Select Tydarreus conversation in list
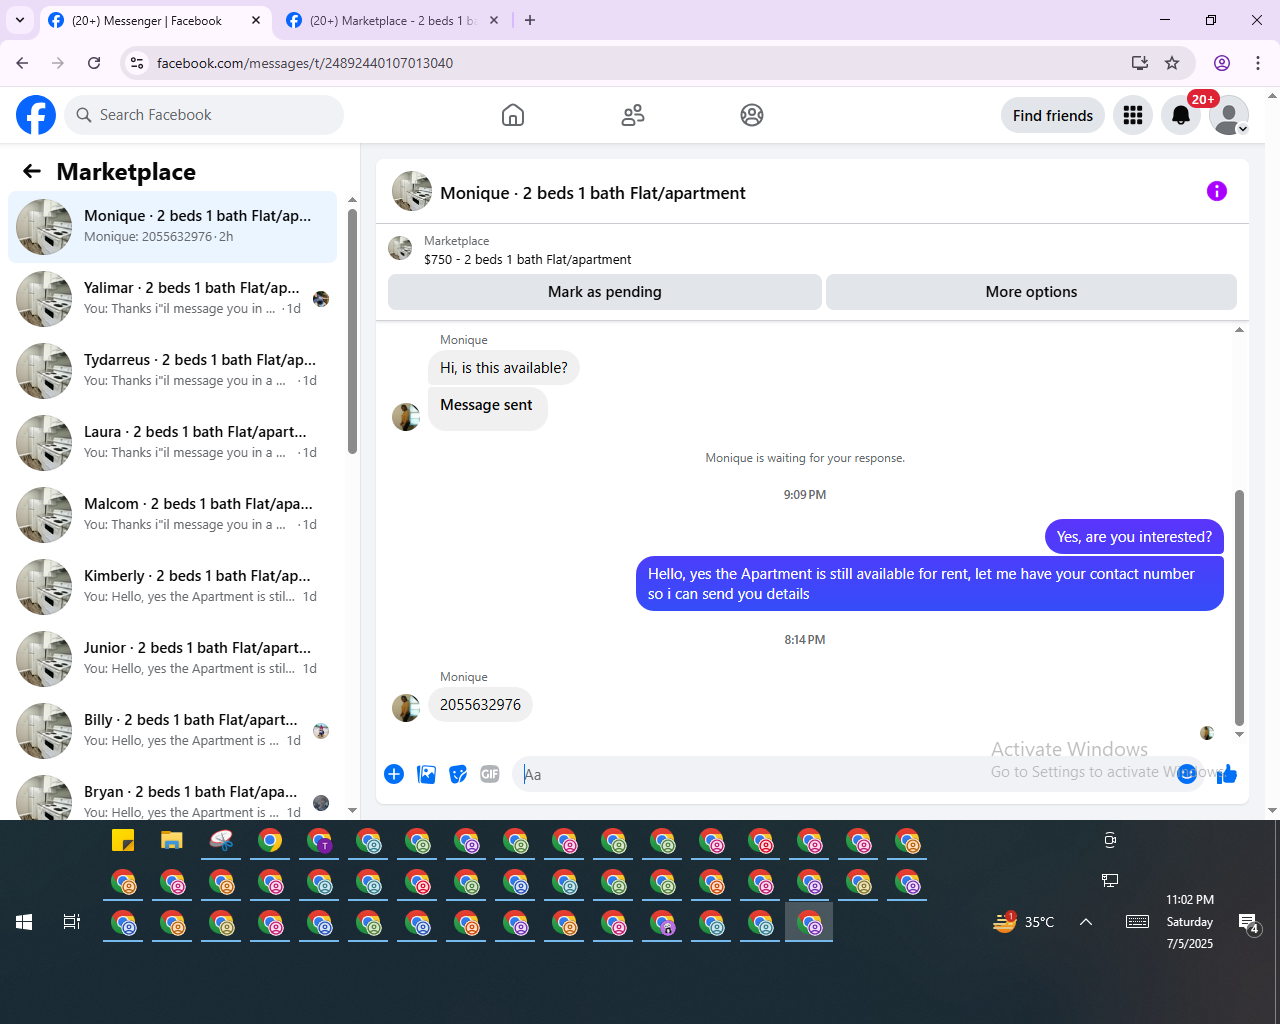This screenshot has height=1024, width=1280. 172,371
